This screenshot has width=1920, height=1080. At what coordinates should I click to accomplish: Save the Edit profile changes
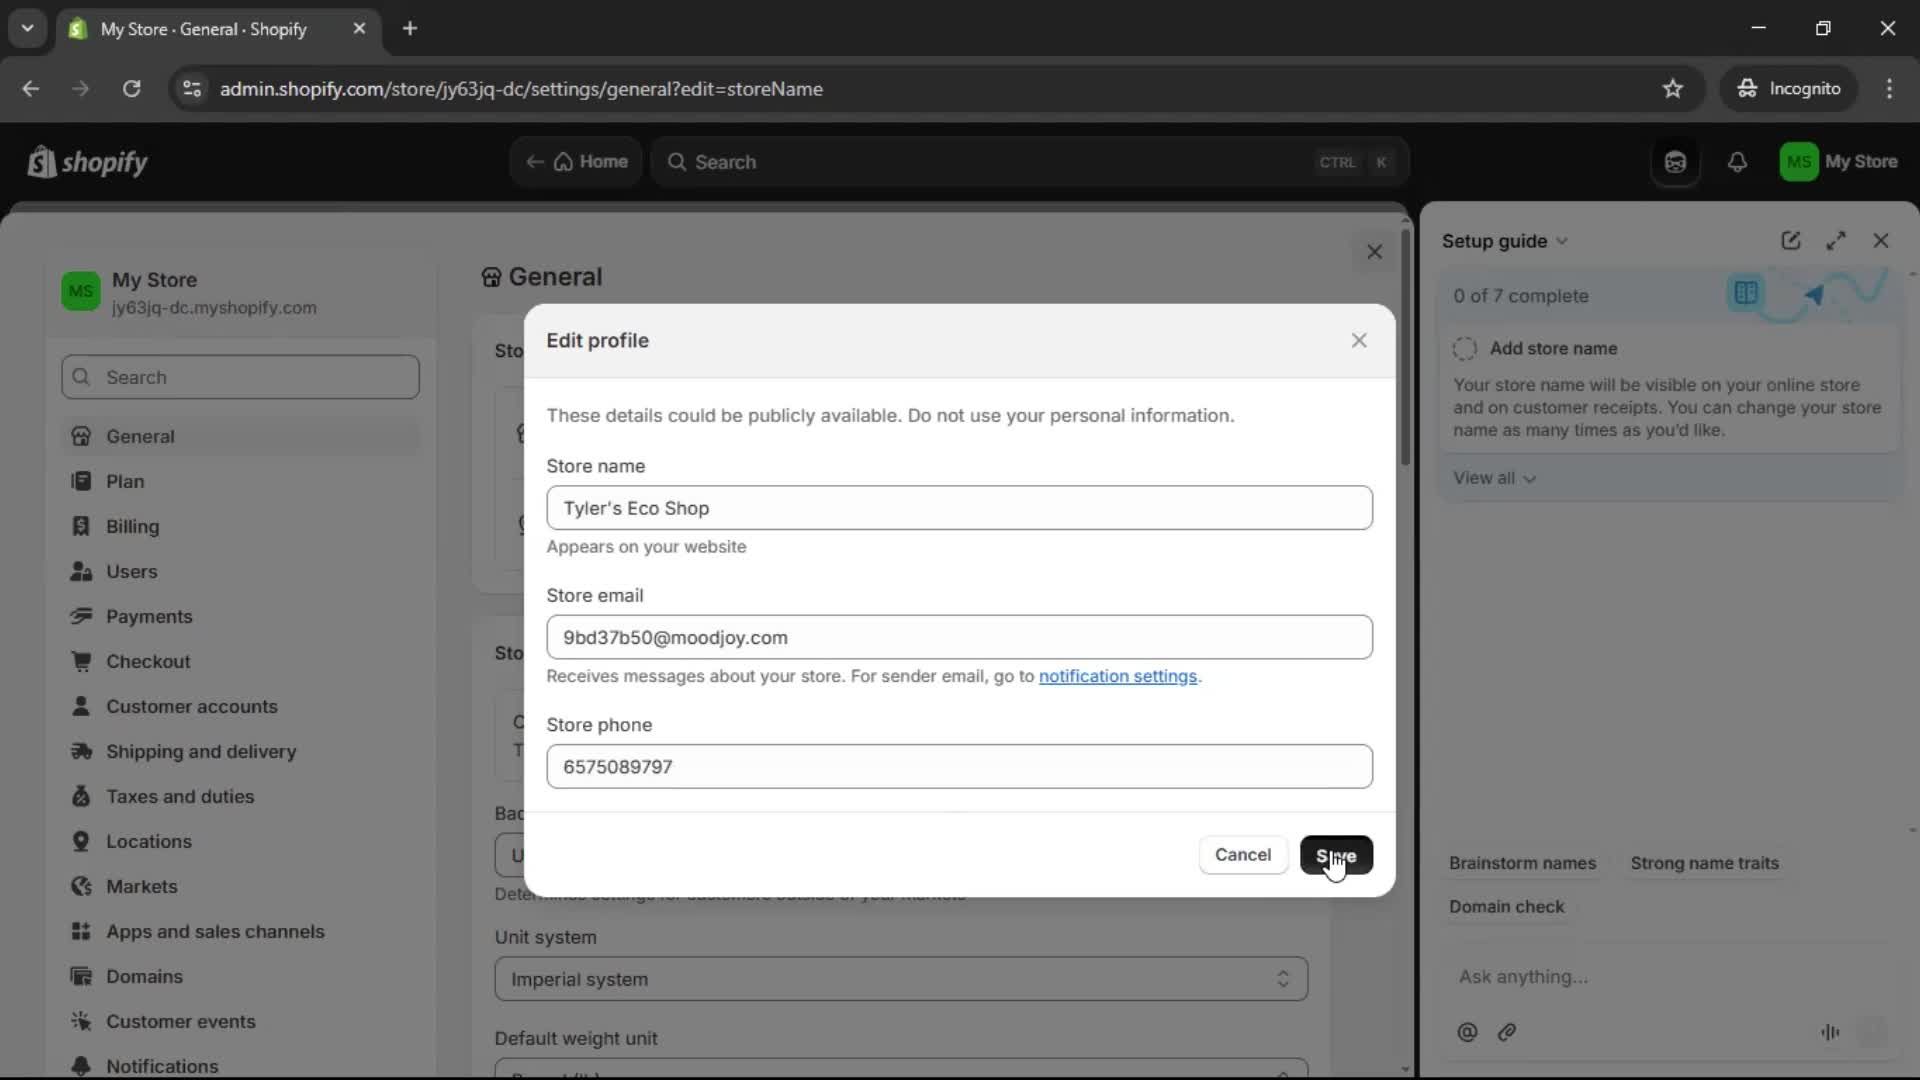tap(1337, 855)
